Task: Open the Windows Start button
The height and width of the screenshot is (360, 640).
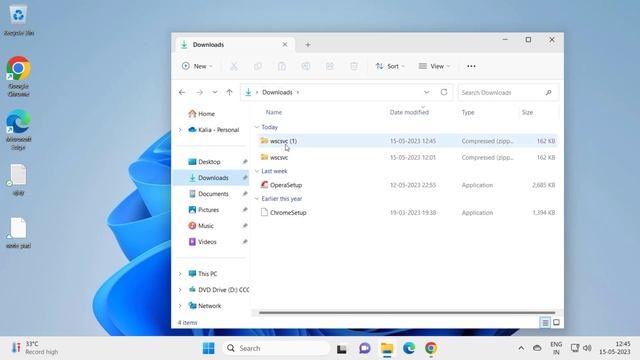Action: [x=209, y=348]
